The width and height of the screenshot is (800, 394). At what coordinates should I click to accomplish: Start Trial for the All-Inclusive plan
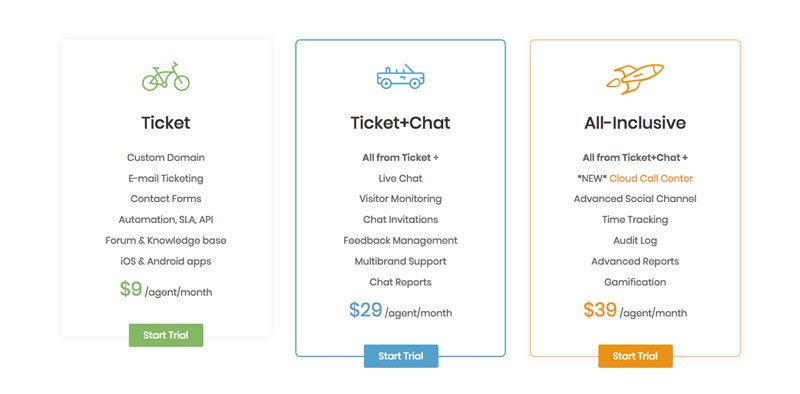click(x=635, y=356)
